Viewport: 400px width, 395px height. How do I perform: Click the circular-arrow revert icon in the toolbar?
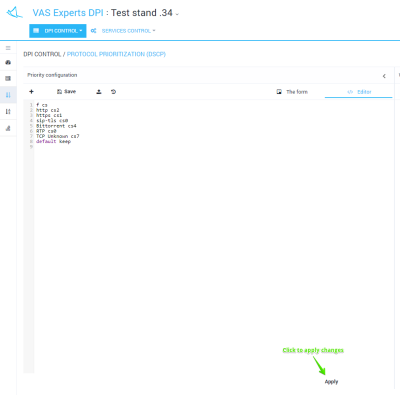point(113,92)
